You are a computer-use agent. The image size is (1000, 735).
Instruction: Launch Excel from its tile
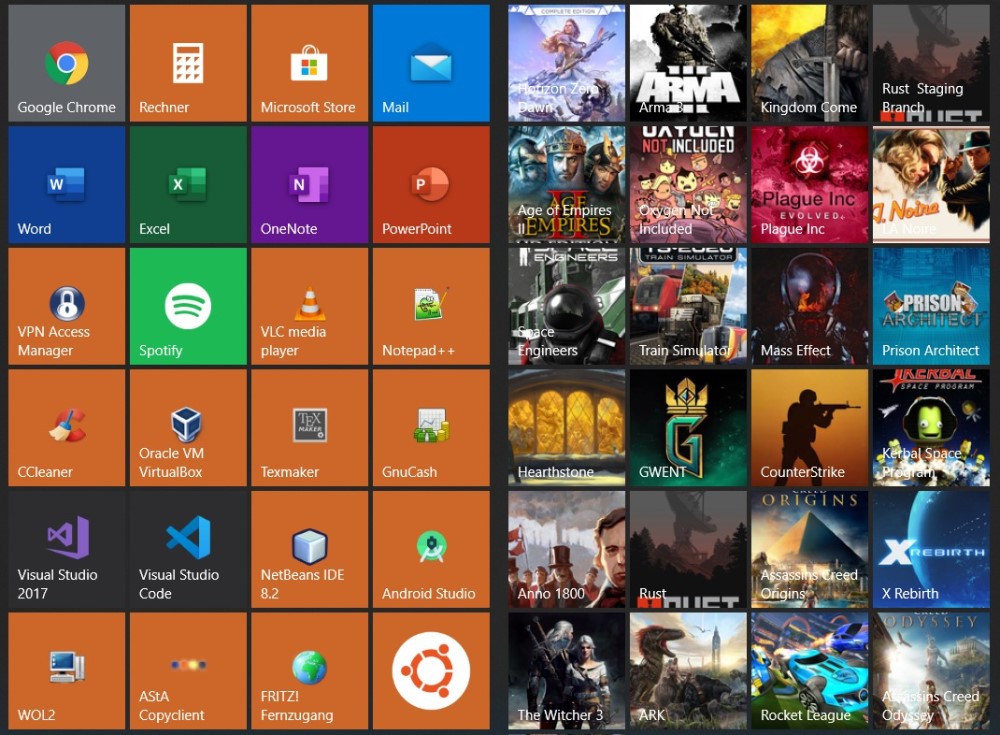[x=188, y=184]
